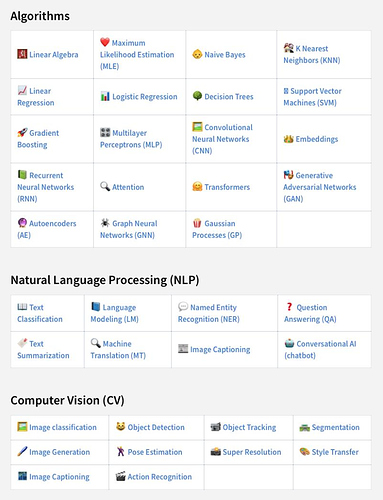Open the Linear Algebra link
383x500 pixels.
click(54, 55)
